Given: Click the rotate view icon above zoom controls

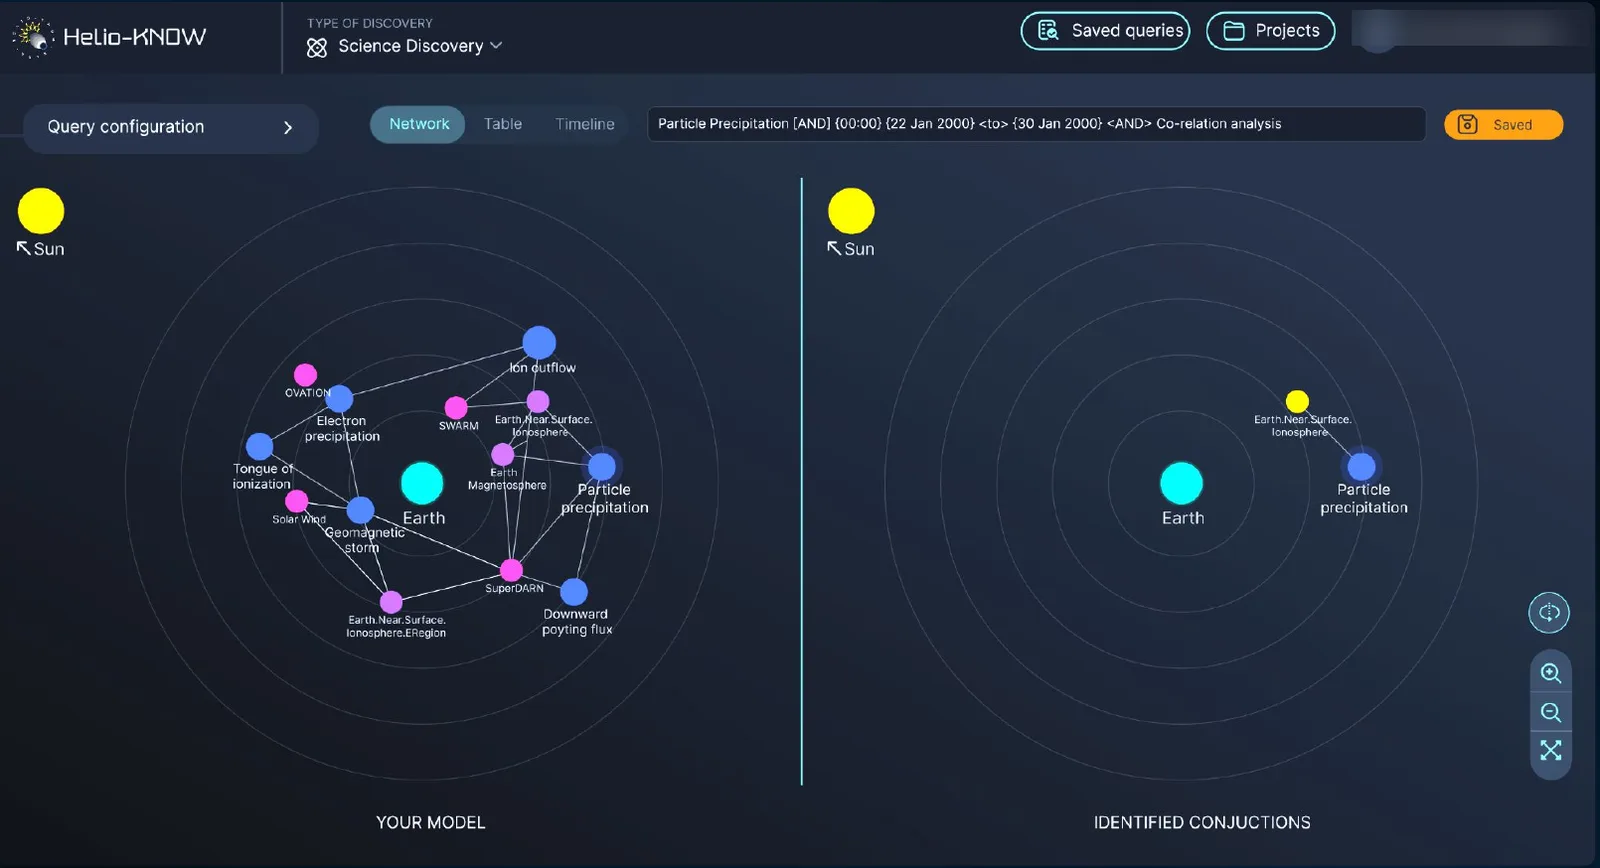Looking at the screenshot, I should coord(1549,612).
